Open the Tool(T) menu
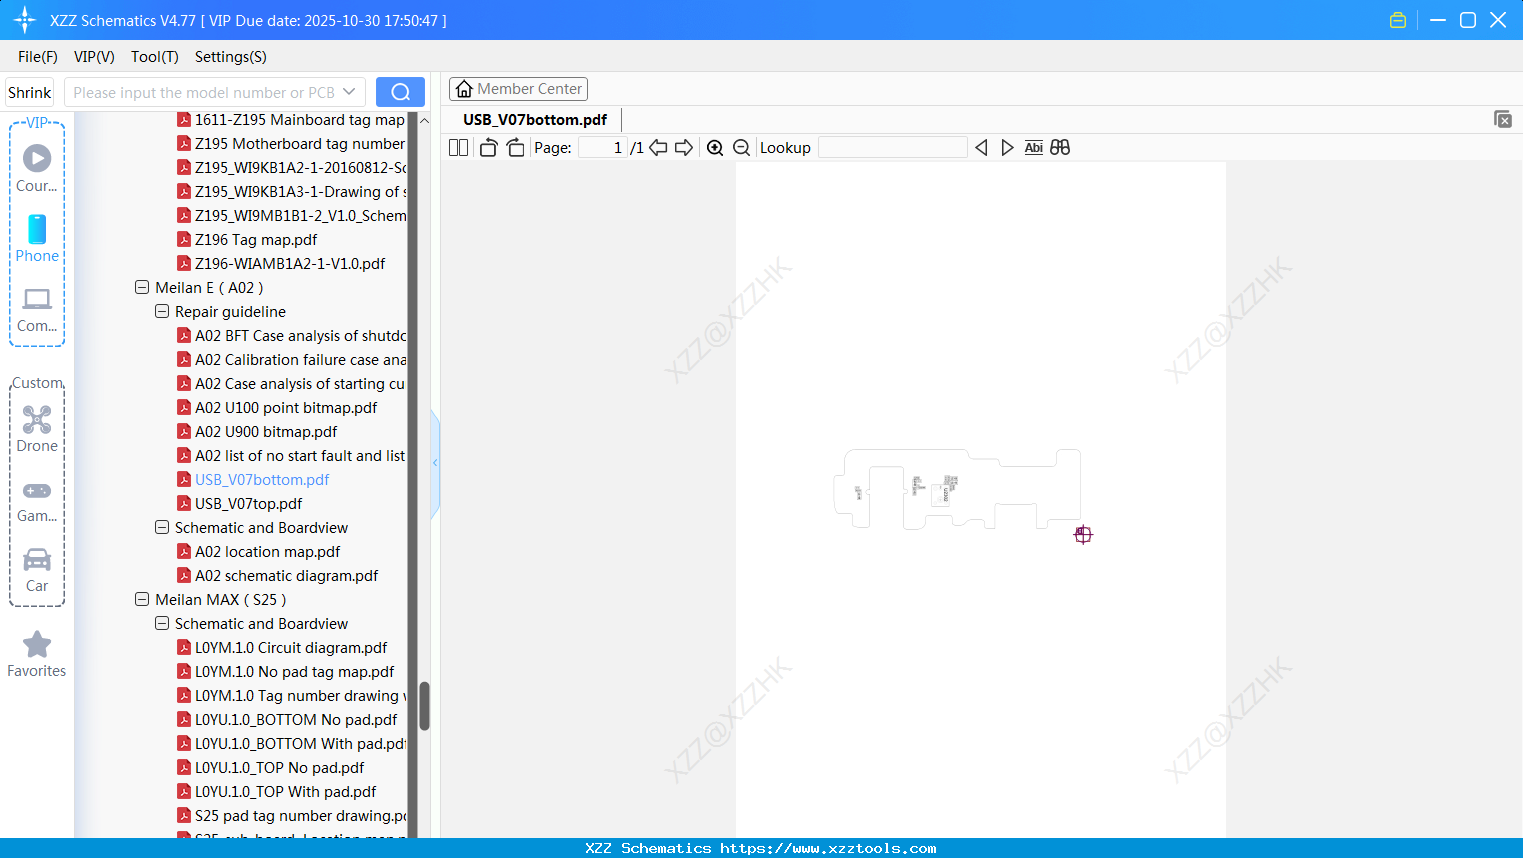The height and width of the screenshot is (858, 1523). [155, 57]
